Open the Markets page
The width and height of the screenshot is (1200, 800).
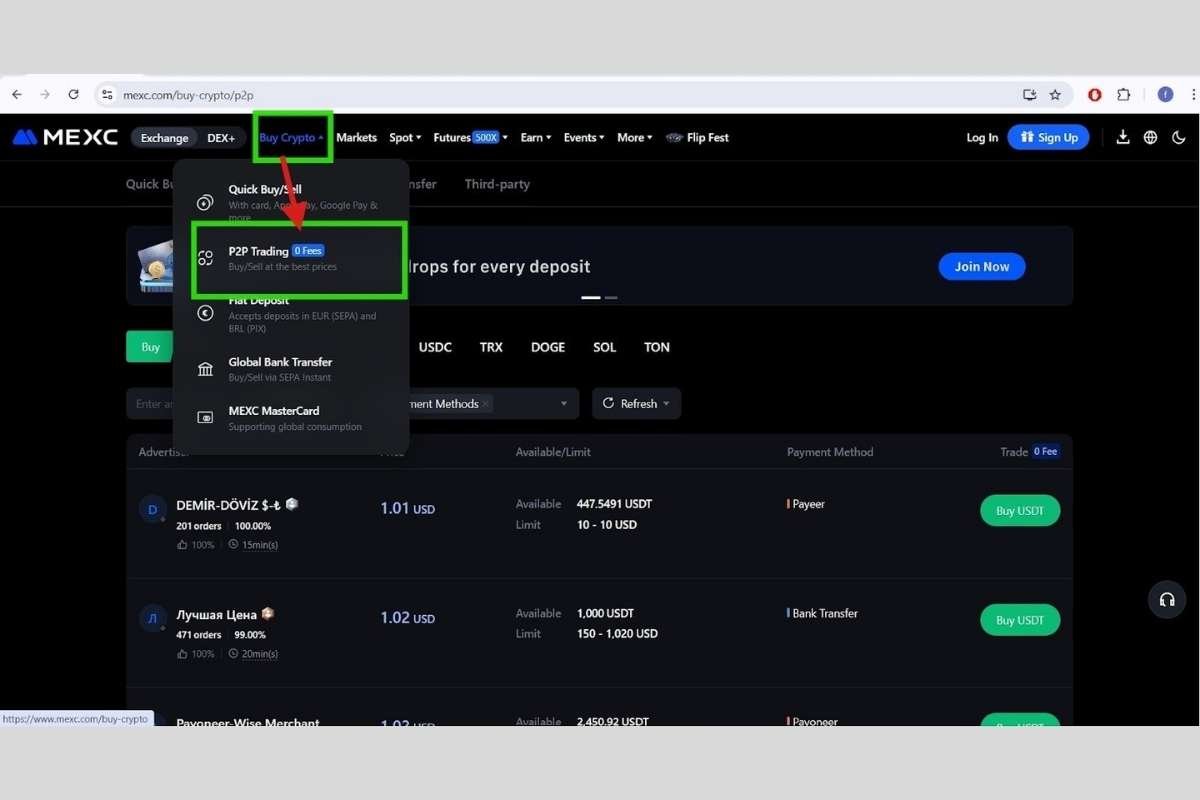pyautogui.click(x=356, y=137)
